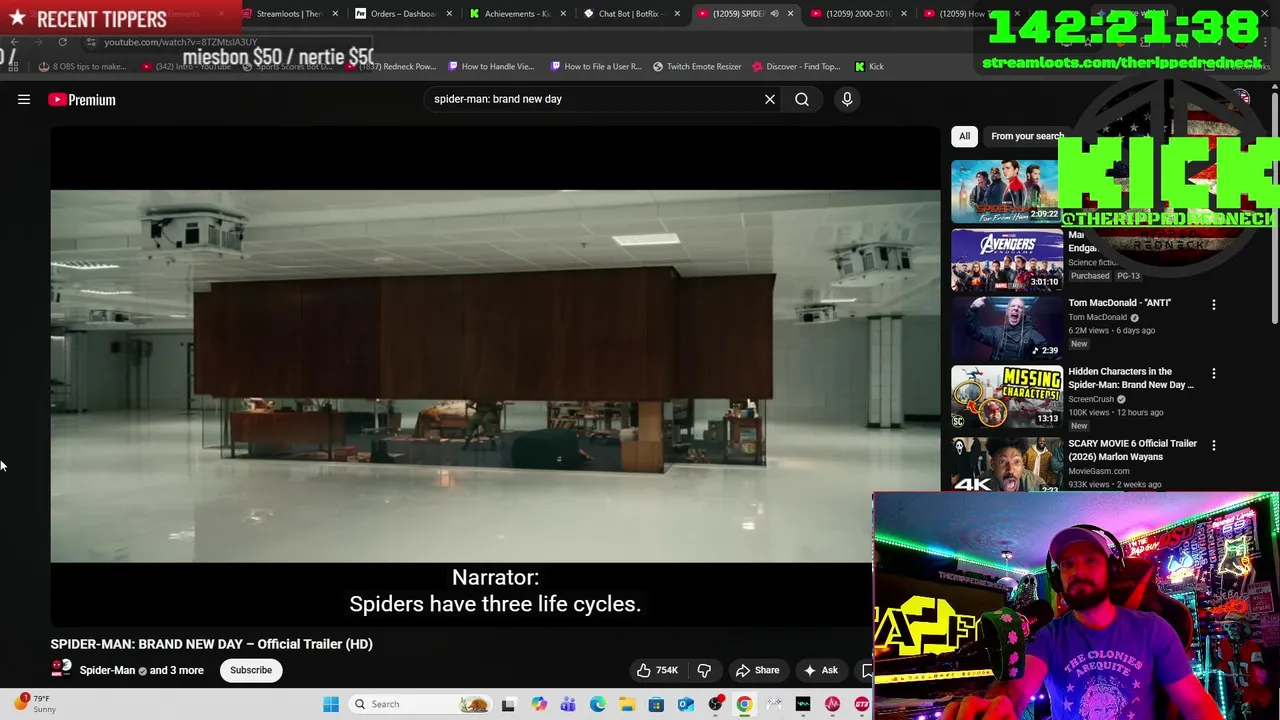Select the 'All' filter chip
Image resolution: width=1280 pixels, height=720 pixels.
pyautogui.click(x=964, y=136)
